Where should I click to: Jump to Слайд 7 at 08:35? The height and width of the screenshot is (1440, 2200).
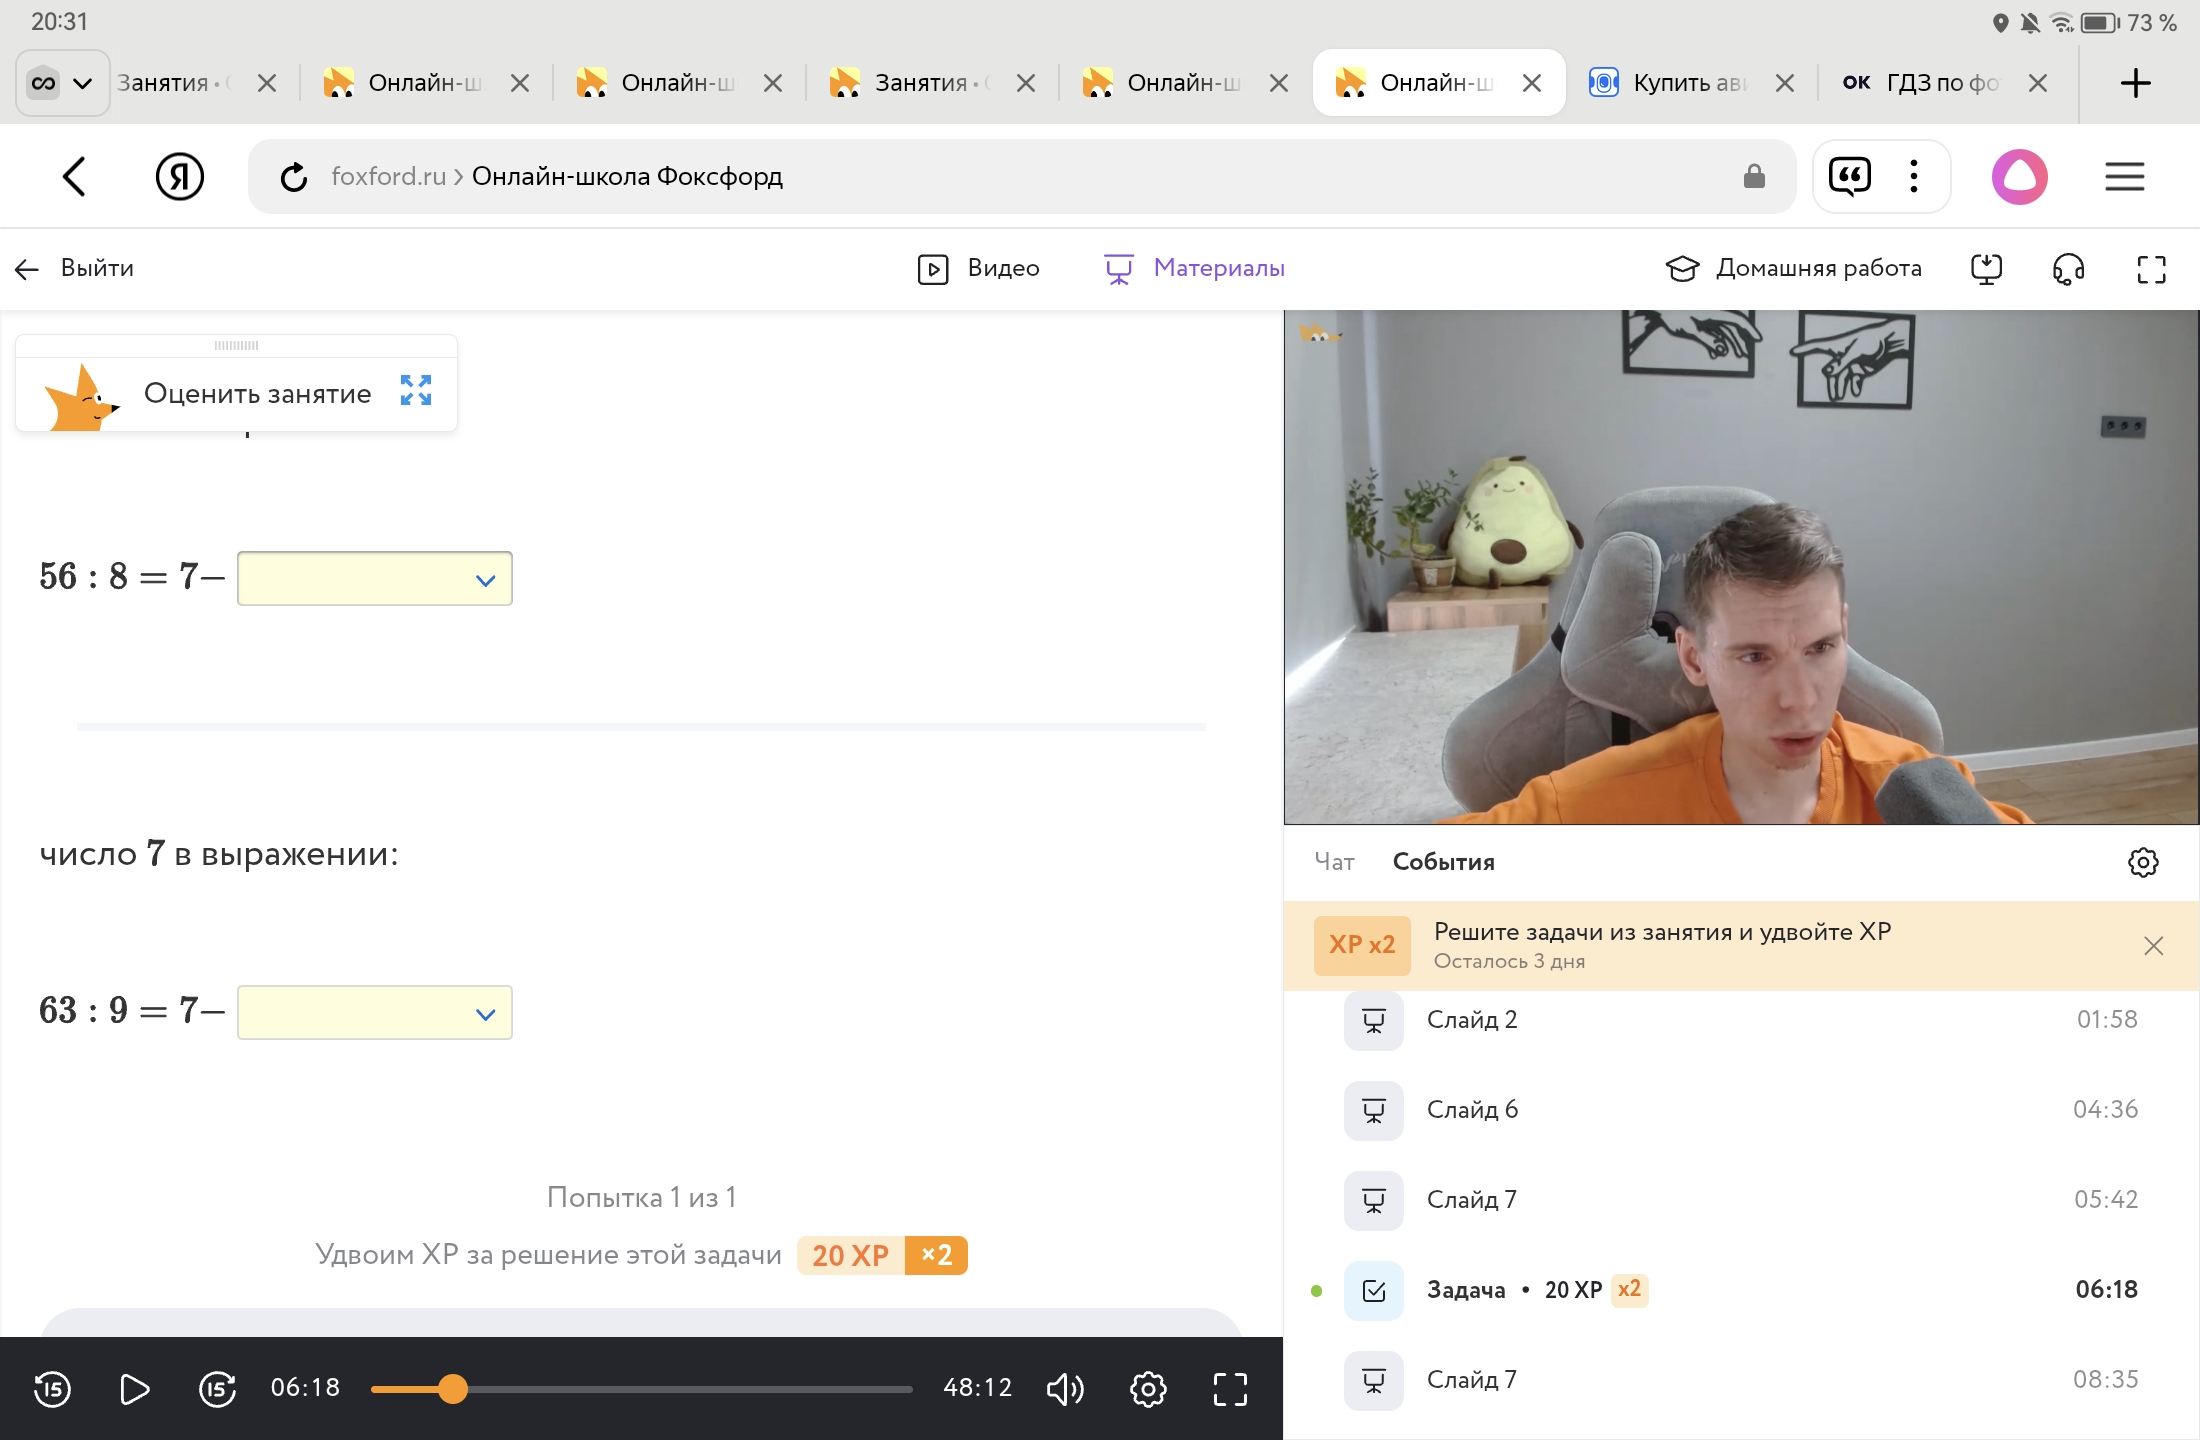click(1740, 1380)
